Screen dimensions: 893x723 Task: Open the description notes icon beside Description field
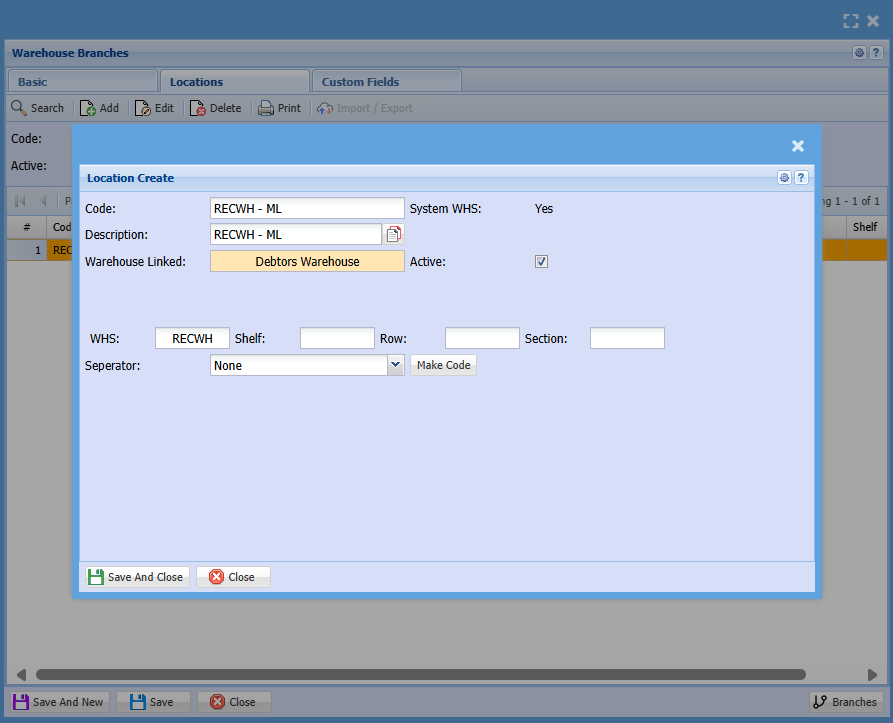(394, 235)
